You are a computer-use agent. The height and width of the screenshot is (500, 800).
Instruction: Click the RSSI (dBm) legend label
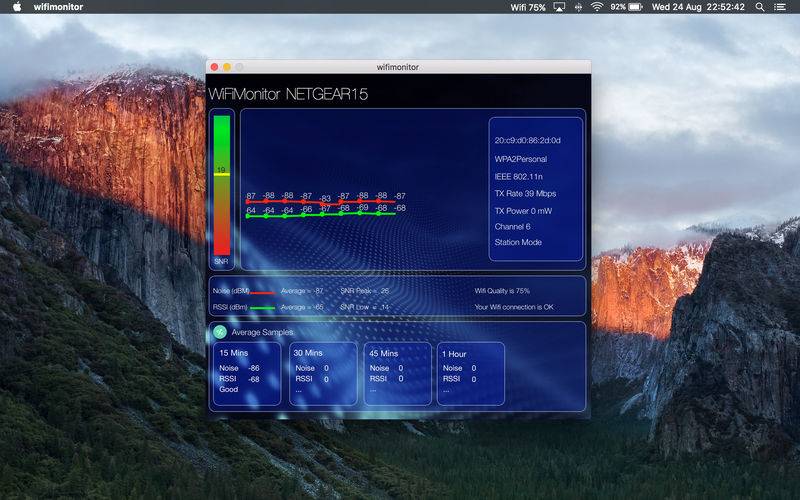coord(230,307)
